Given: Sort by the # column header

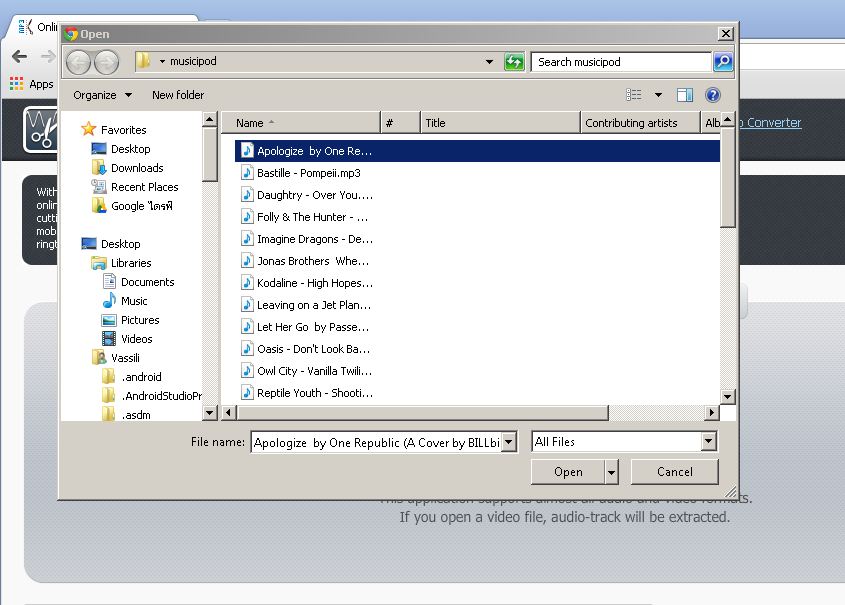Looking at the screenshot, I should (x=400, y=123).
